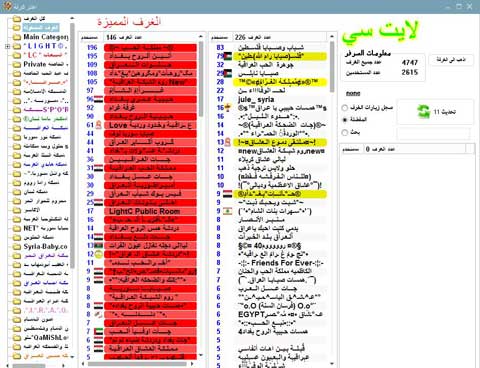Click folder icon beside S'P'O'R entry

pyautogui.click(x=17, y=110)
